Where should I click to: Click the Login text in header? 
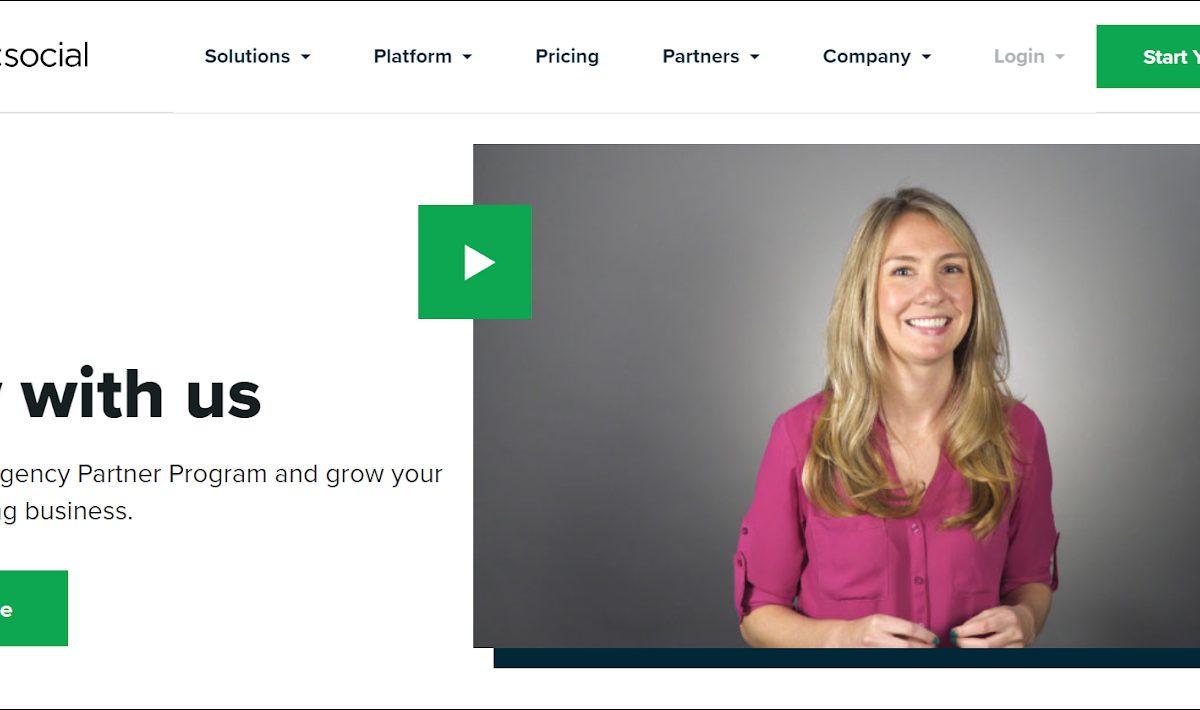1019,56
